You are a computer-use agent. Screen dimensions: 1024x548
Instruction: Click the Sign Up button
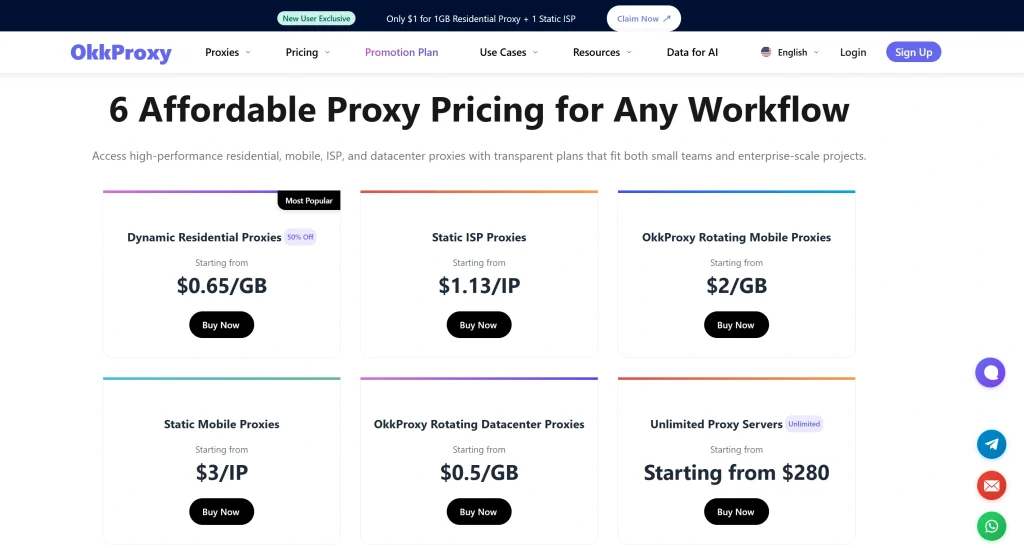click(x=913, y=52)
